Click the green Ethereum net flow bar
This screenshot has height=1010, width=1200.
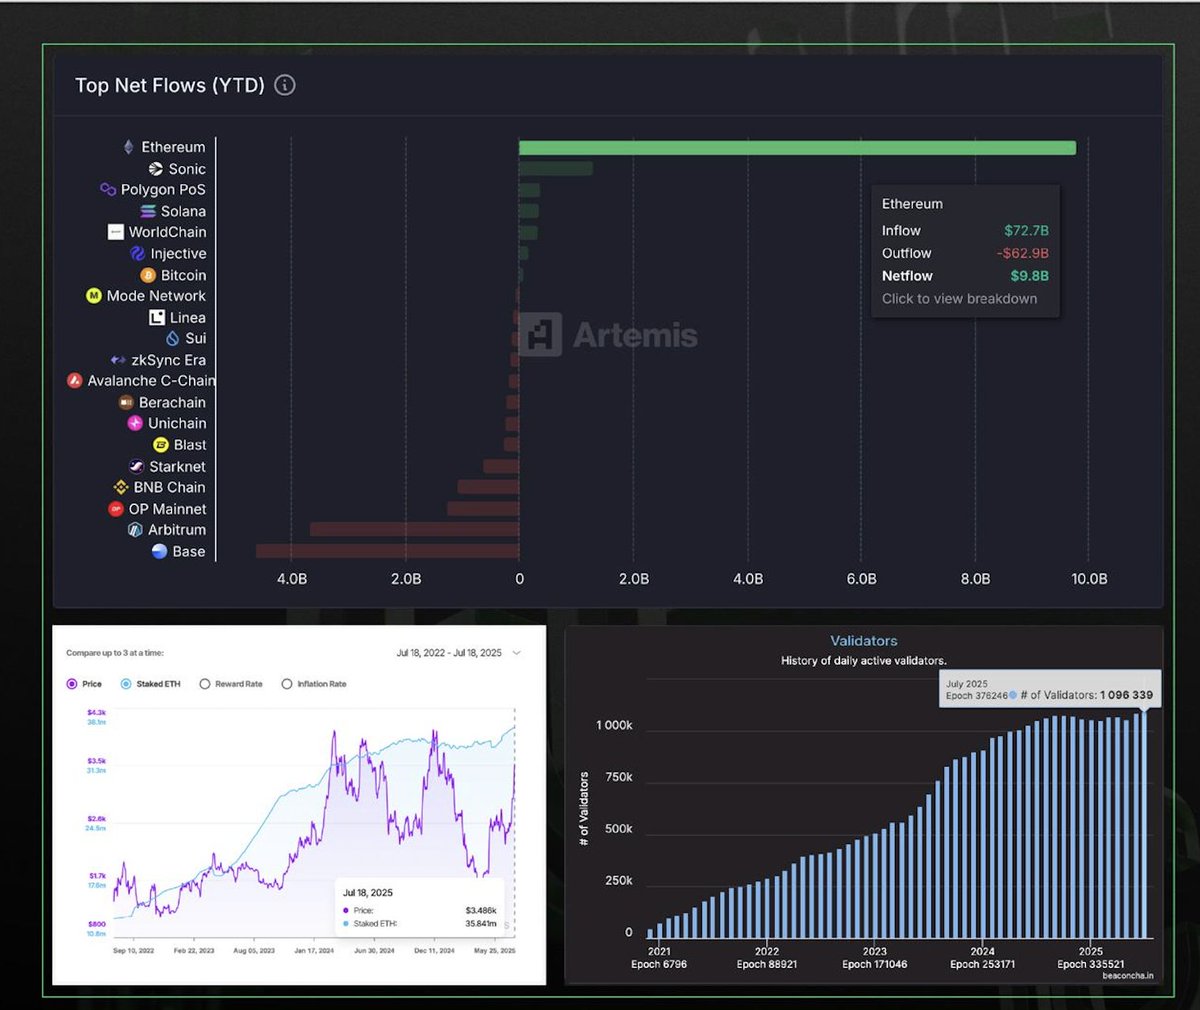[797, 148]
